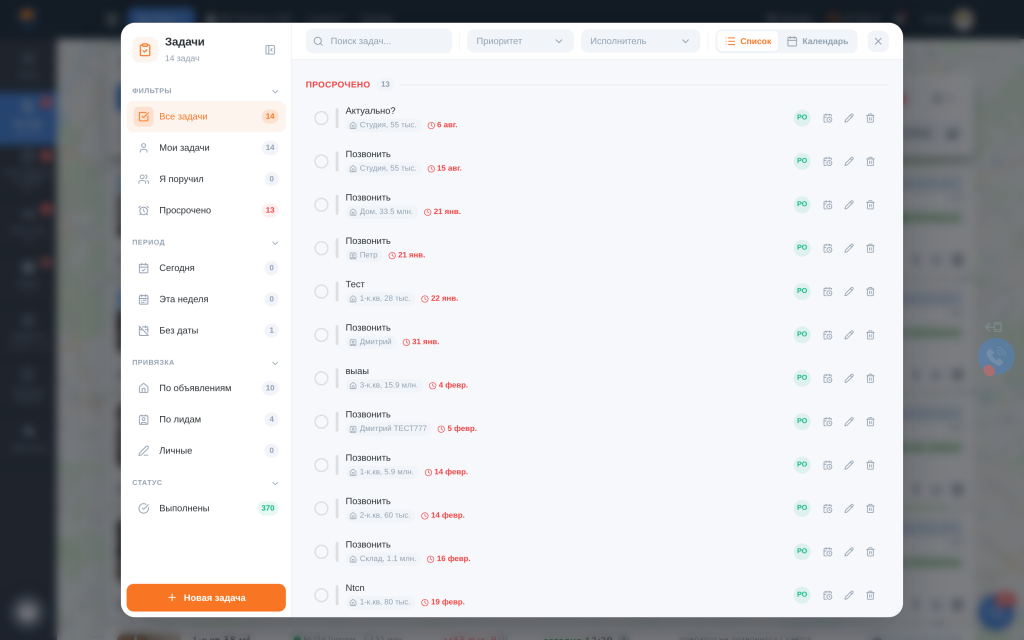Focus the 'Поиск задач...' search field
The height and width of the screenshot is (640, 1024).
coord(379,41)
